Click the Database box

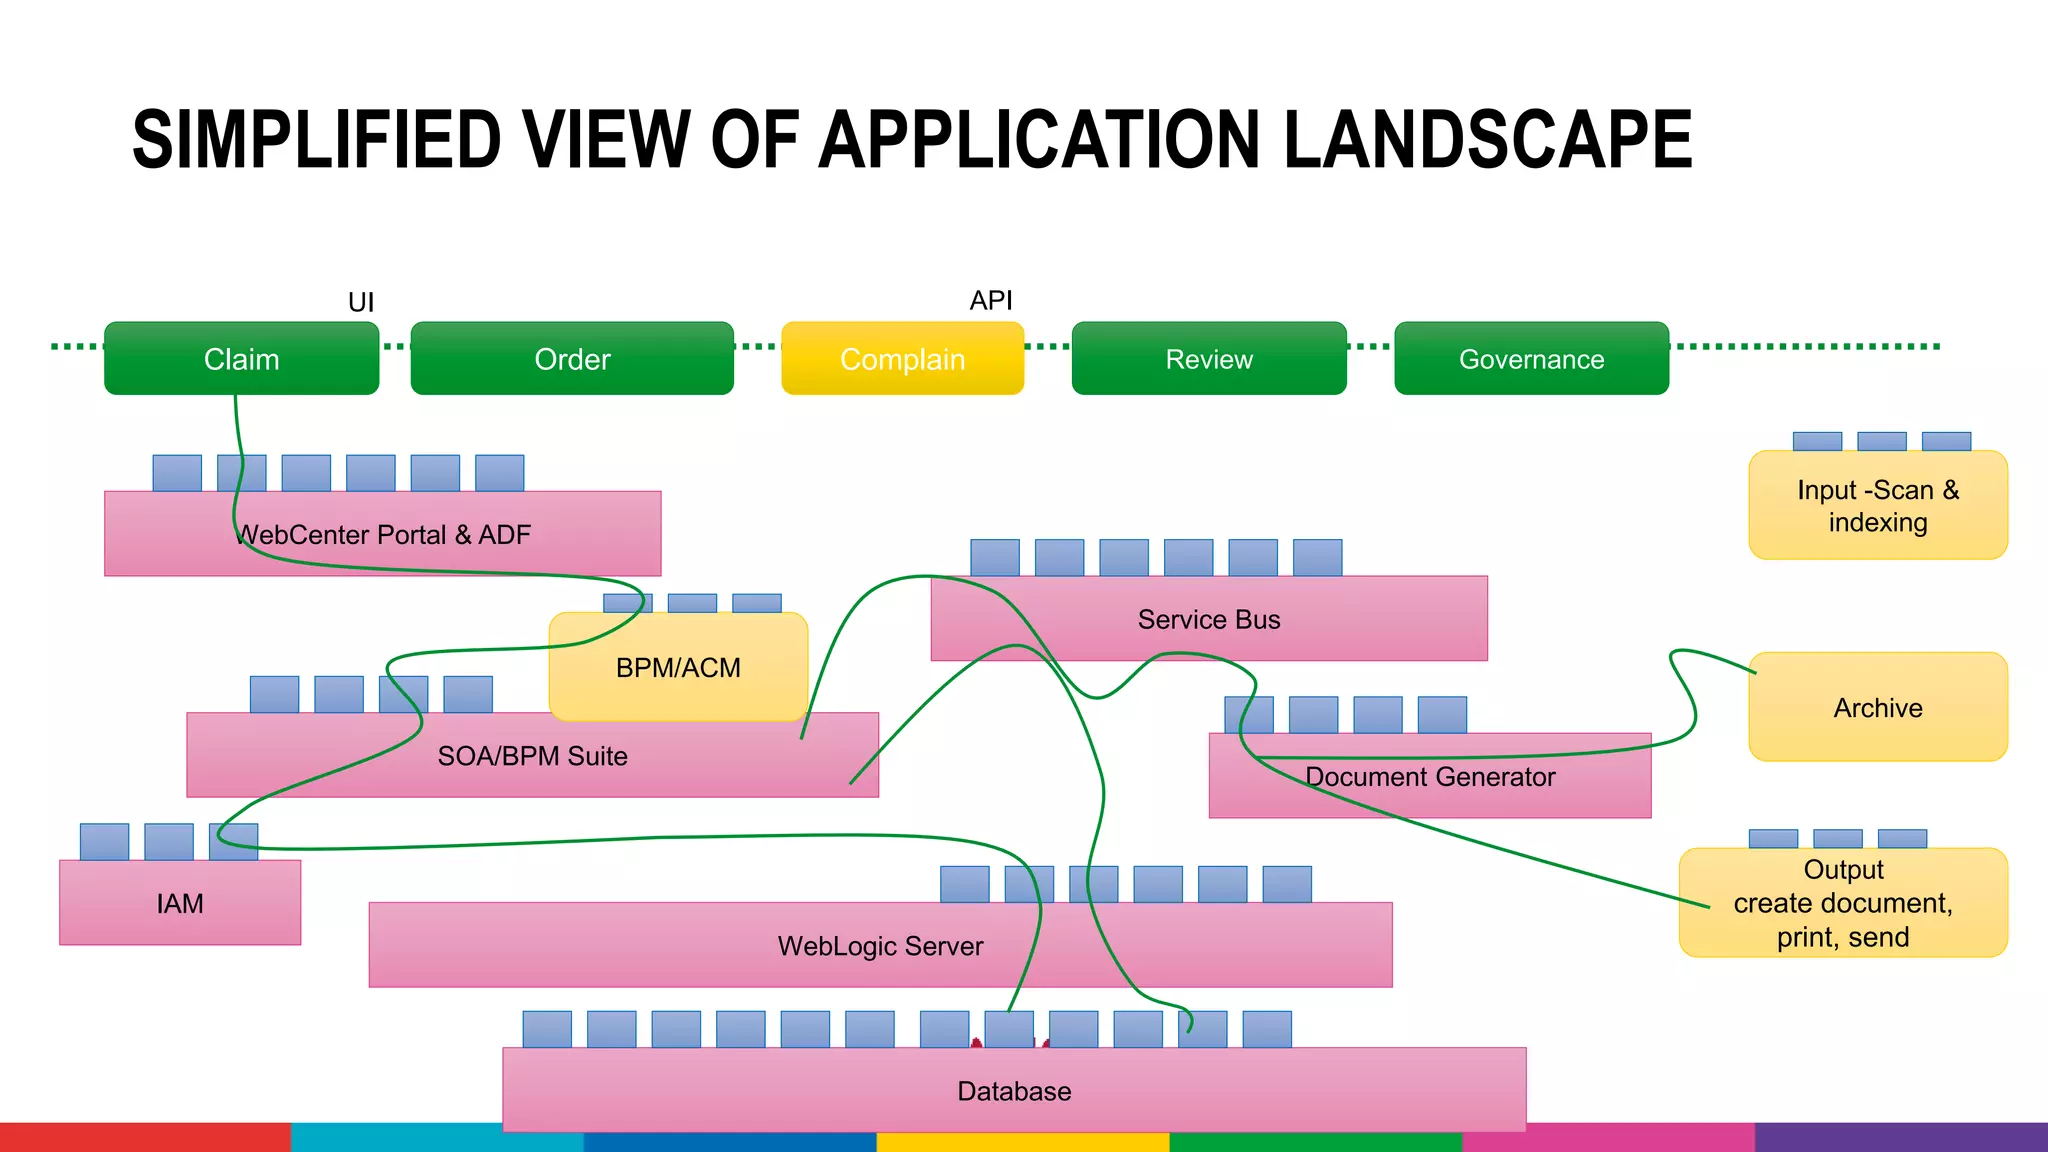point(1014,1090)
